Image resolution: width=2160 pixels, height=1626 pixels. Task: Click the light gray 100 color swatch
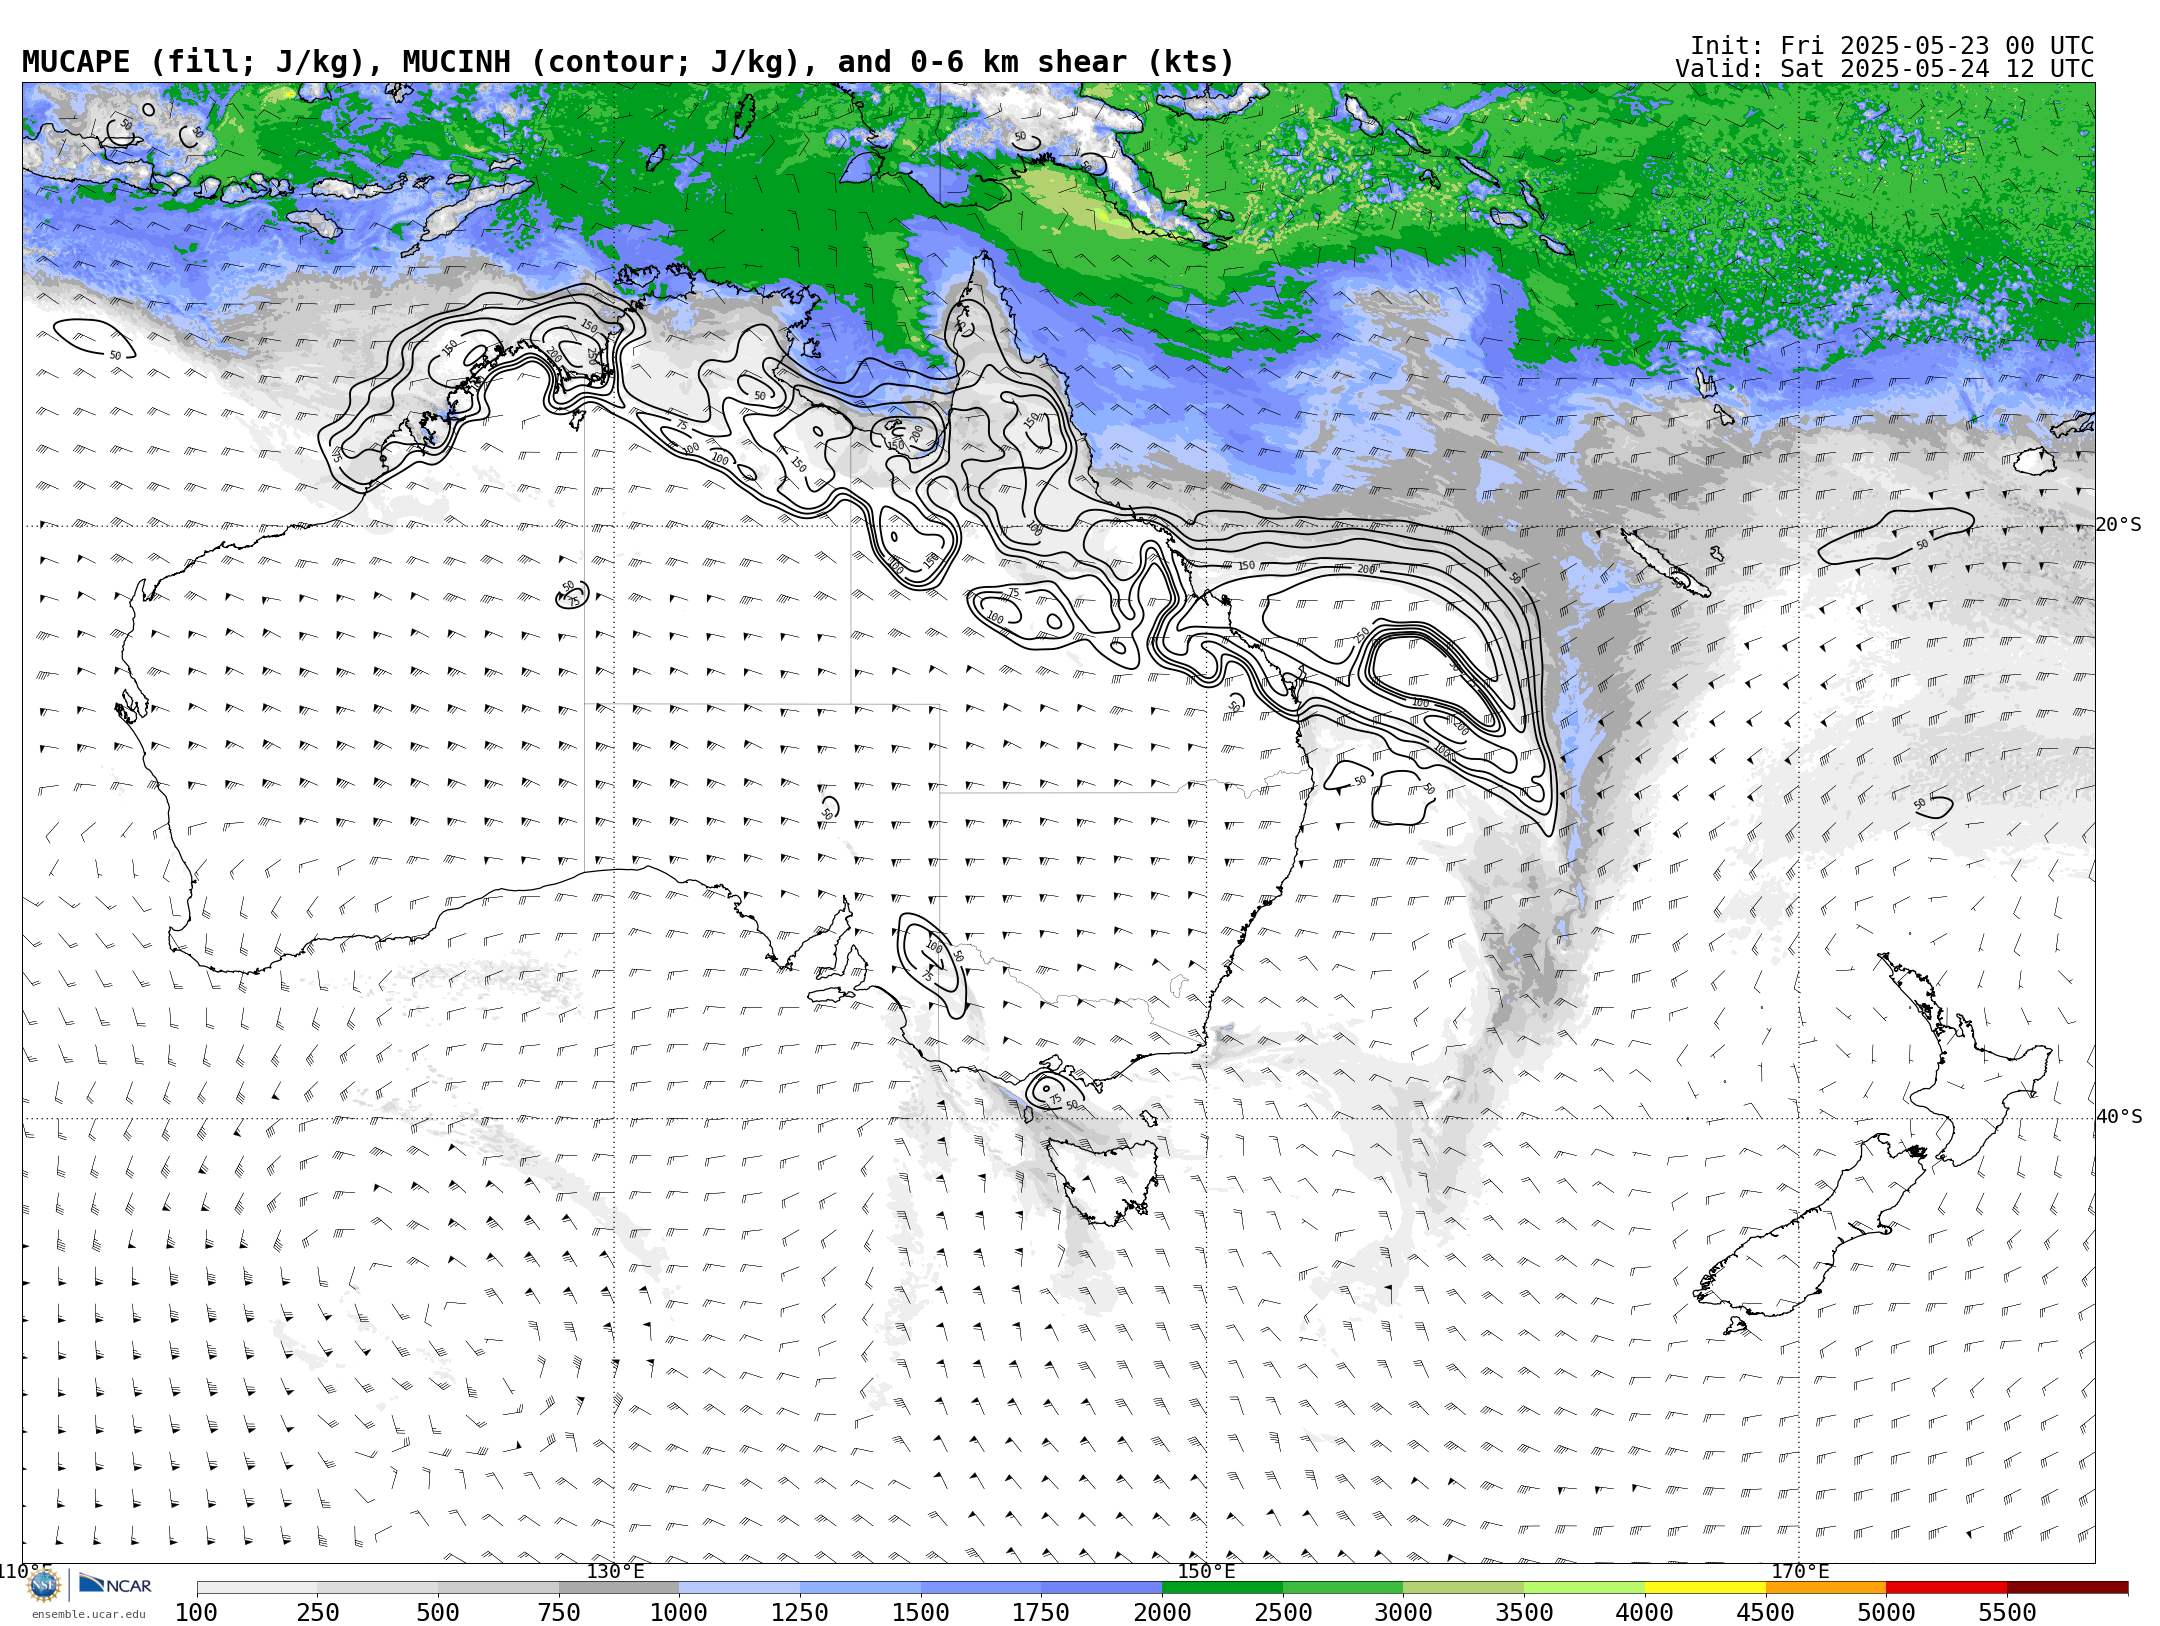pyautogui.click(x=257, y=1588)
